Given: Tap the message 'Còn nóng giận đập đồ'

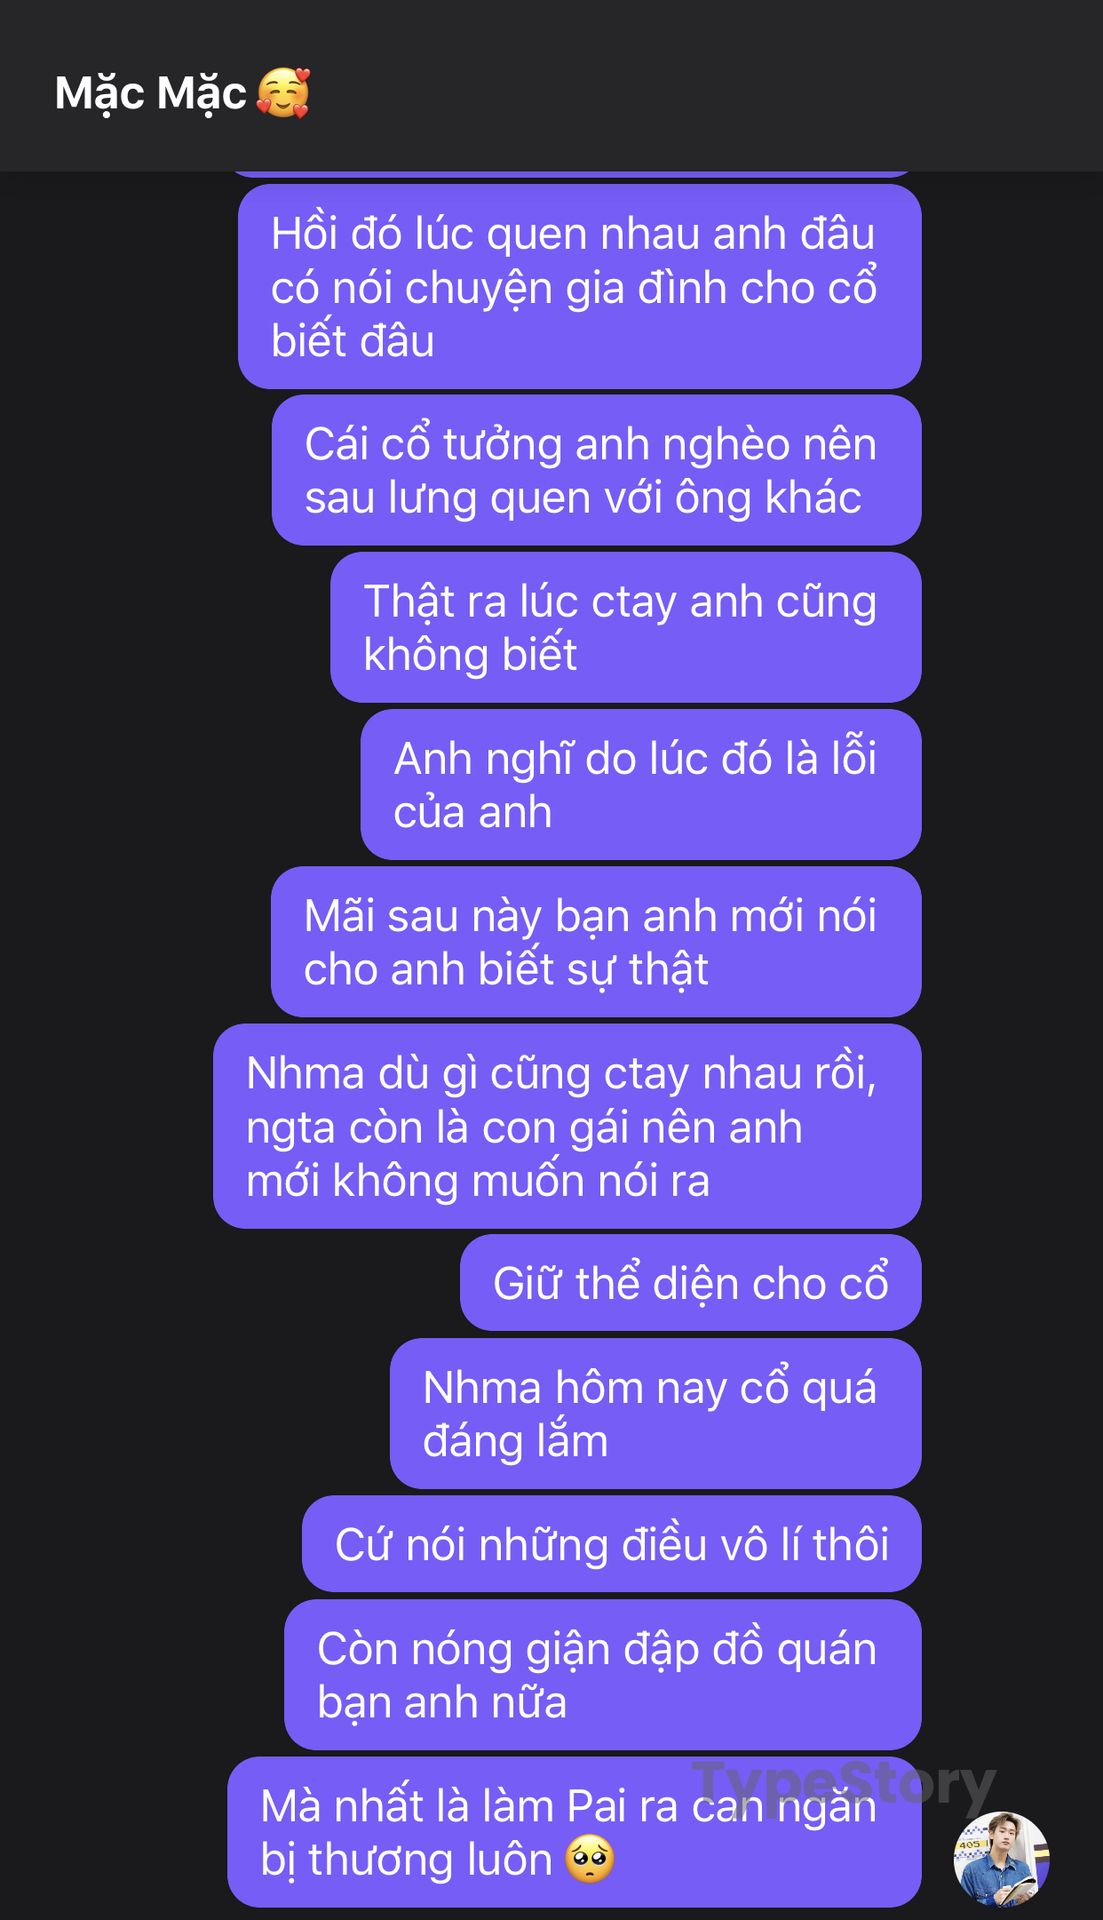Looking at the screenshot, I should click(603, 1675).
